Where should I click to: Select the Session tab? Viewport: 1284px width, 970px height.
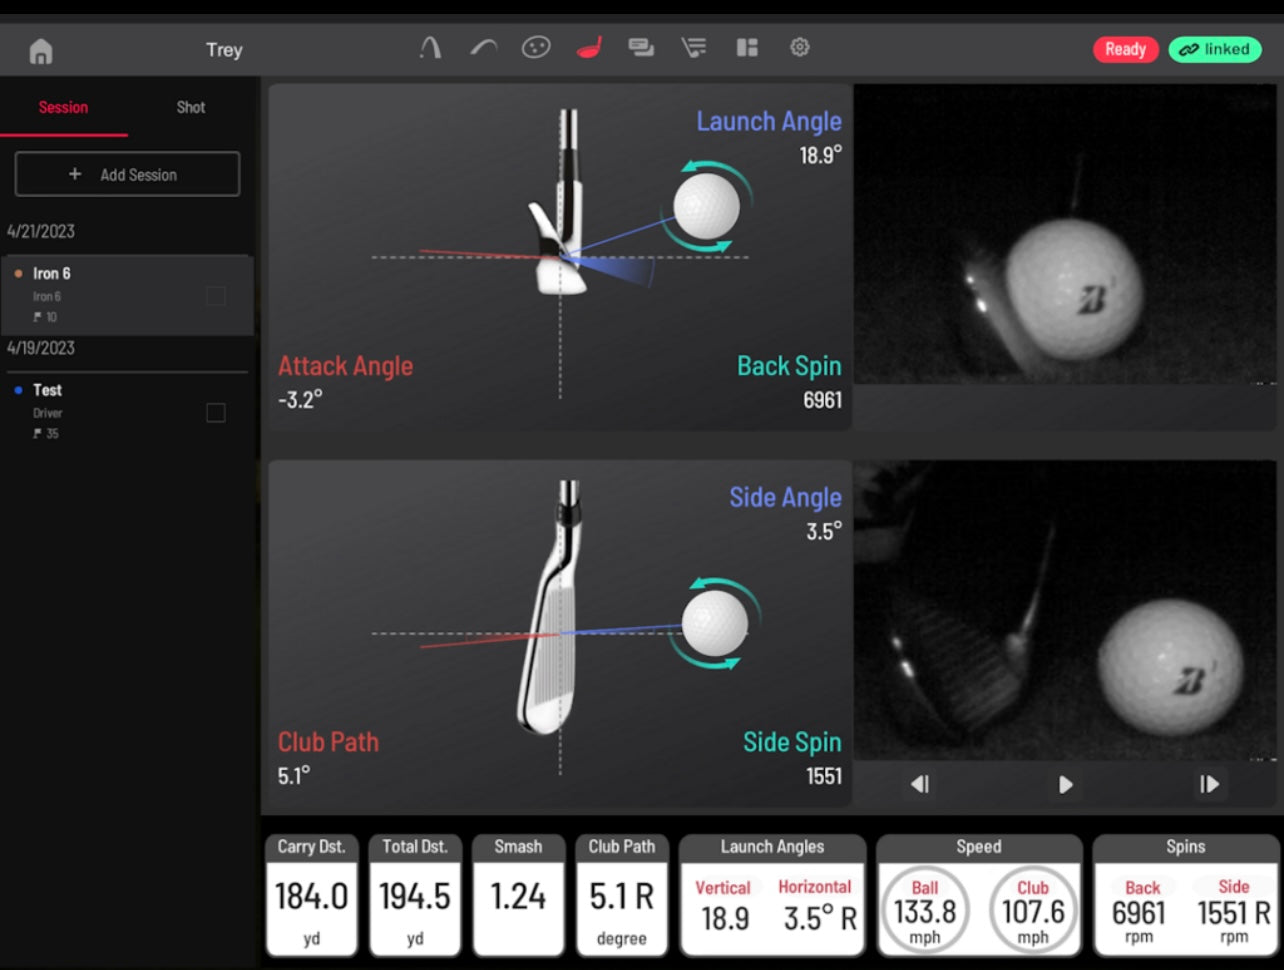pos(63,107)
